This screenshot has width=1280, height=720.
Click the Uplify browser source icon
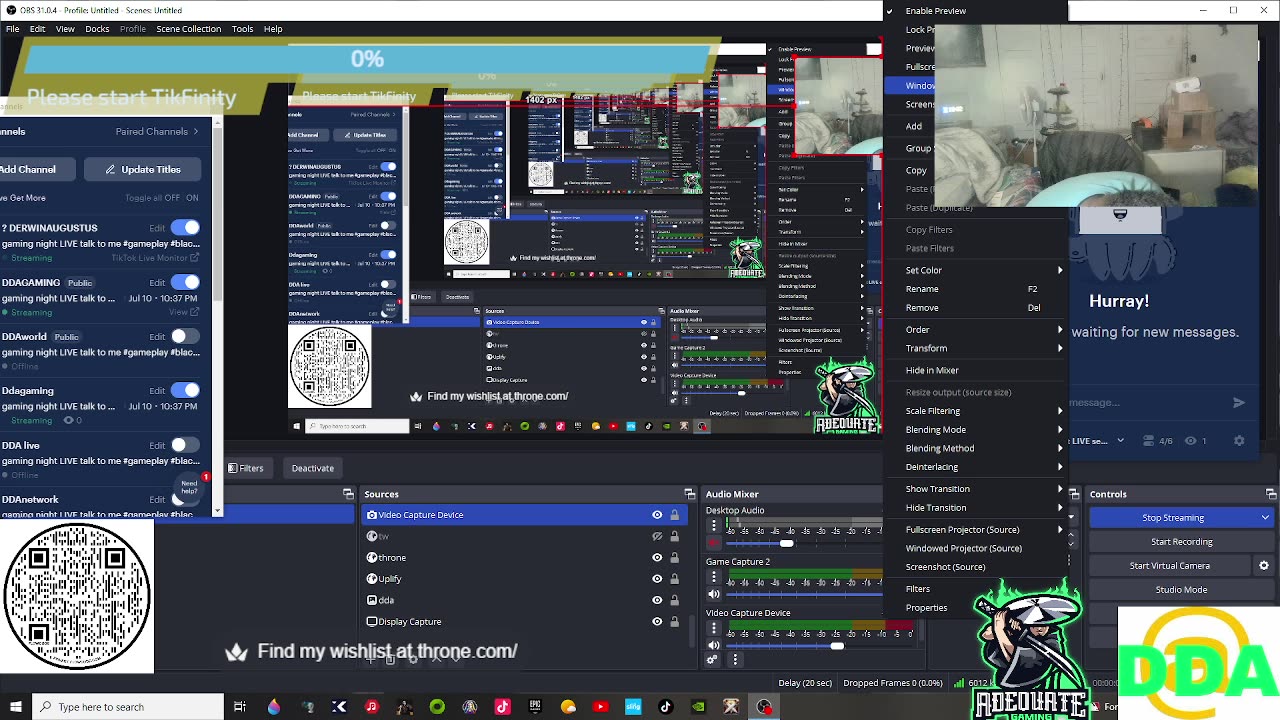372,579
